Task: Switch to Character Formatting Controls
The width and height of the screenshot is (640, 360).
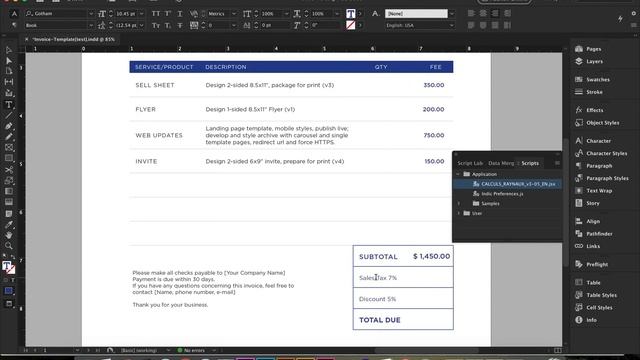Action: click(14, 14)
